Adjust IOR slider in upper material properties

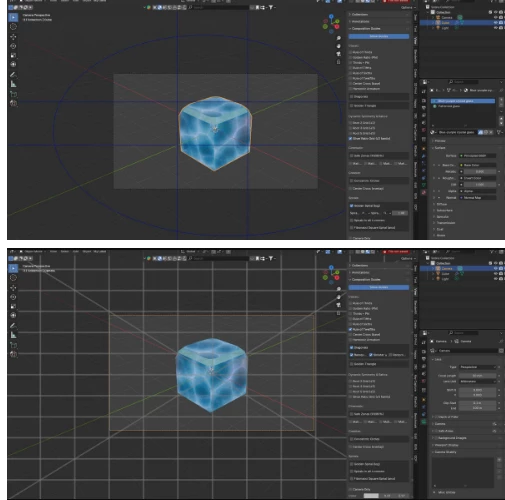point(479,184)
